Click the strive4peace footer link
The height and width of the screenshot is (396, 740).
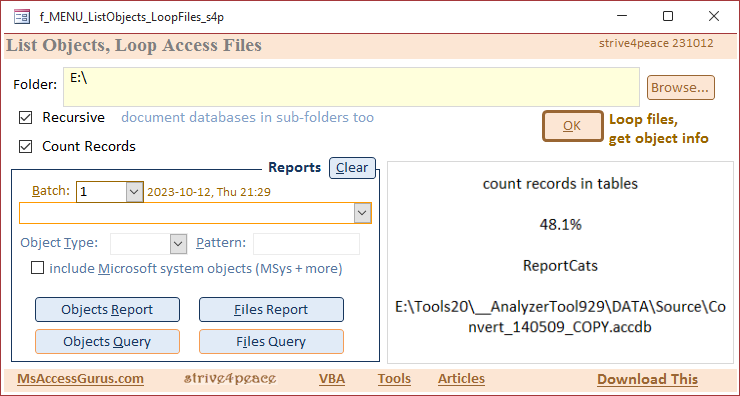coord(230,379)
